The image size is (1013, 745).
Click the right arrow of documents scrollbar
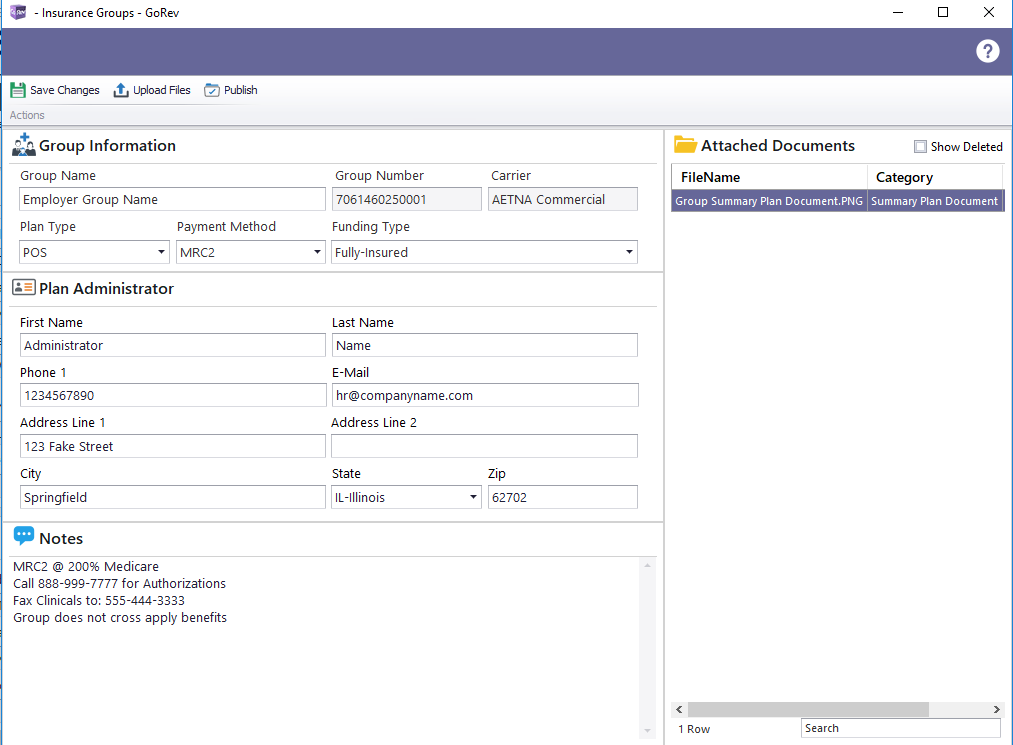[x=997, y=709]
